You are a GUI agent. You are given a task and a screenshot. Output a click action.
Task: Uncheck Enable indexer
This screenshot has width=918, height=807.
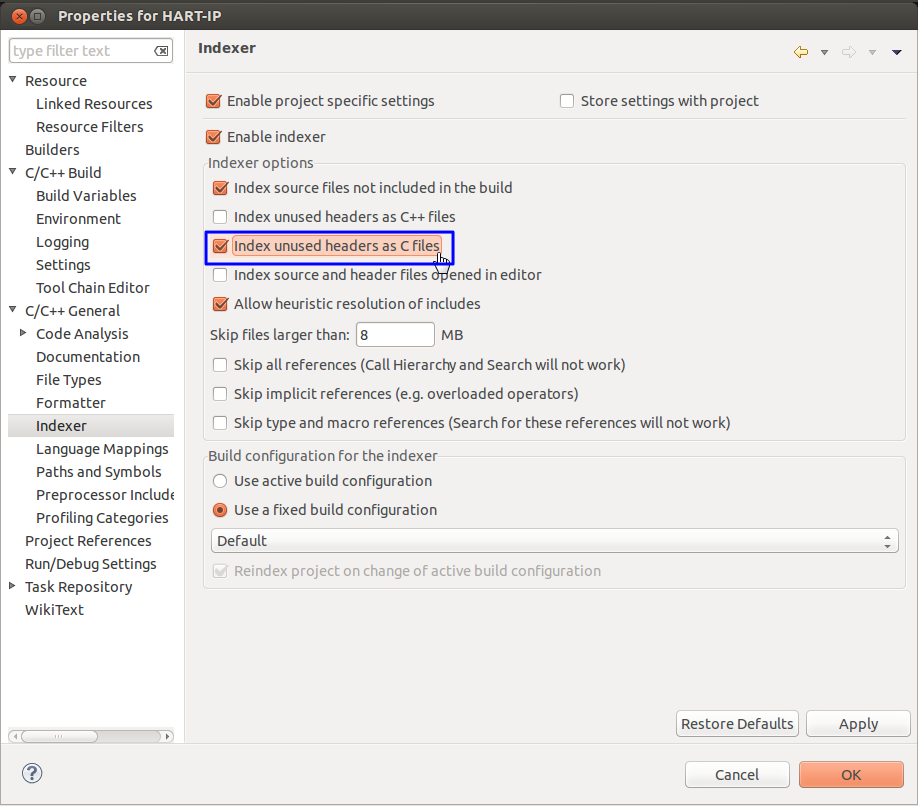(213, 136)
